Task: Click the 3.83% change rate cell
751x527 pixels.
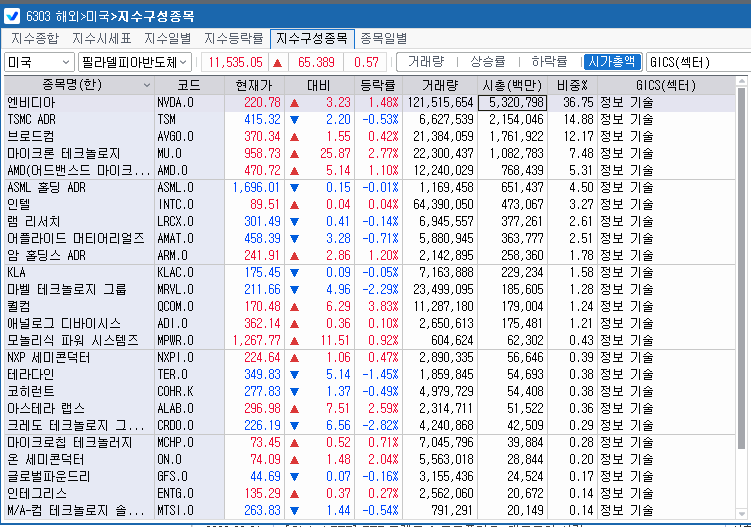Action: point(378,307)
